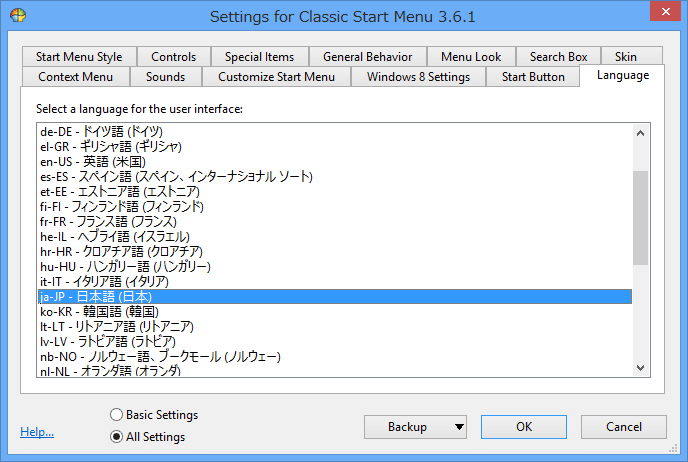Select the All Settings radio button
Image resolution: width=688 pixels, height=462 pixels.
pyautogui.click(x=117, y=437)
